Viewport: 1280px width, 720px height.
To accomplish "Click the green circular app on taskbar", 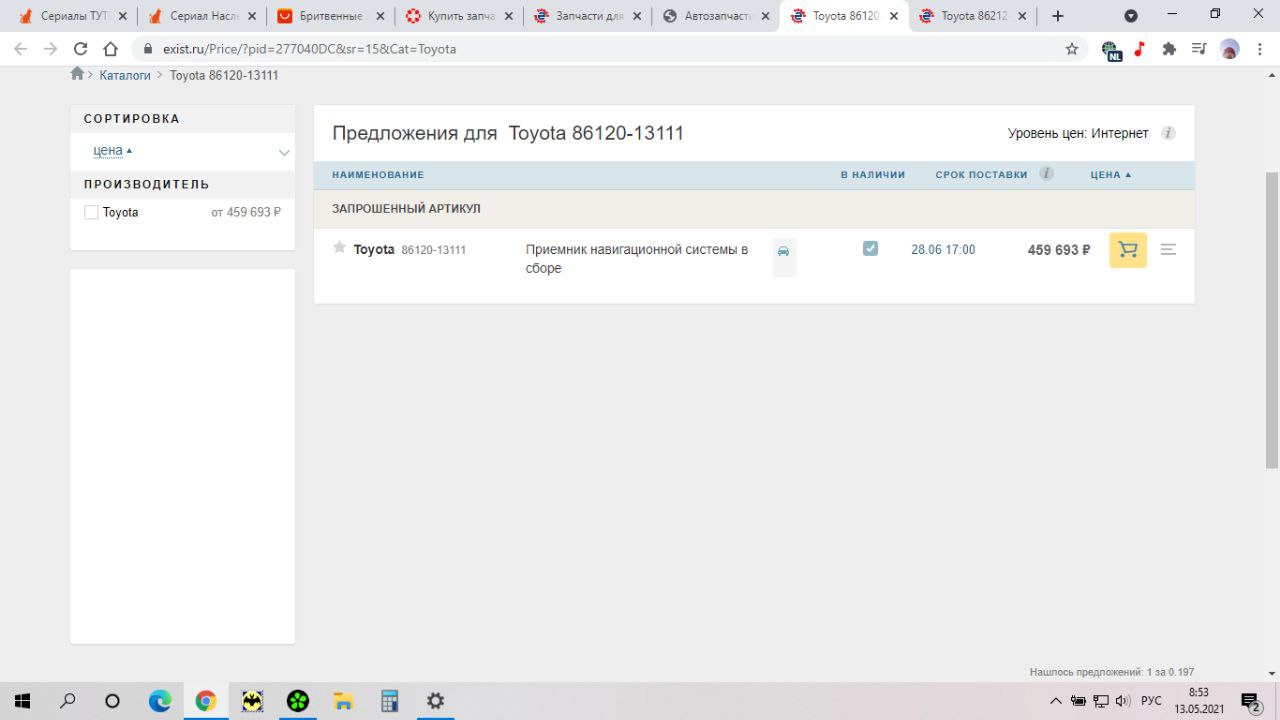I will coord(298,701).
